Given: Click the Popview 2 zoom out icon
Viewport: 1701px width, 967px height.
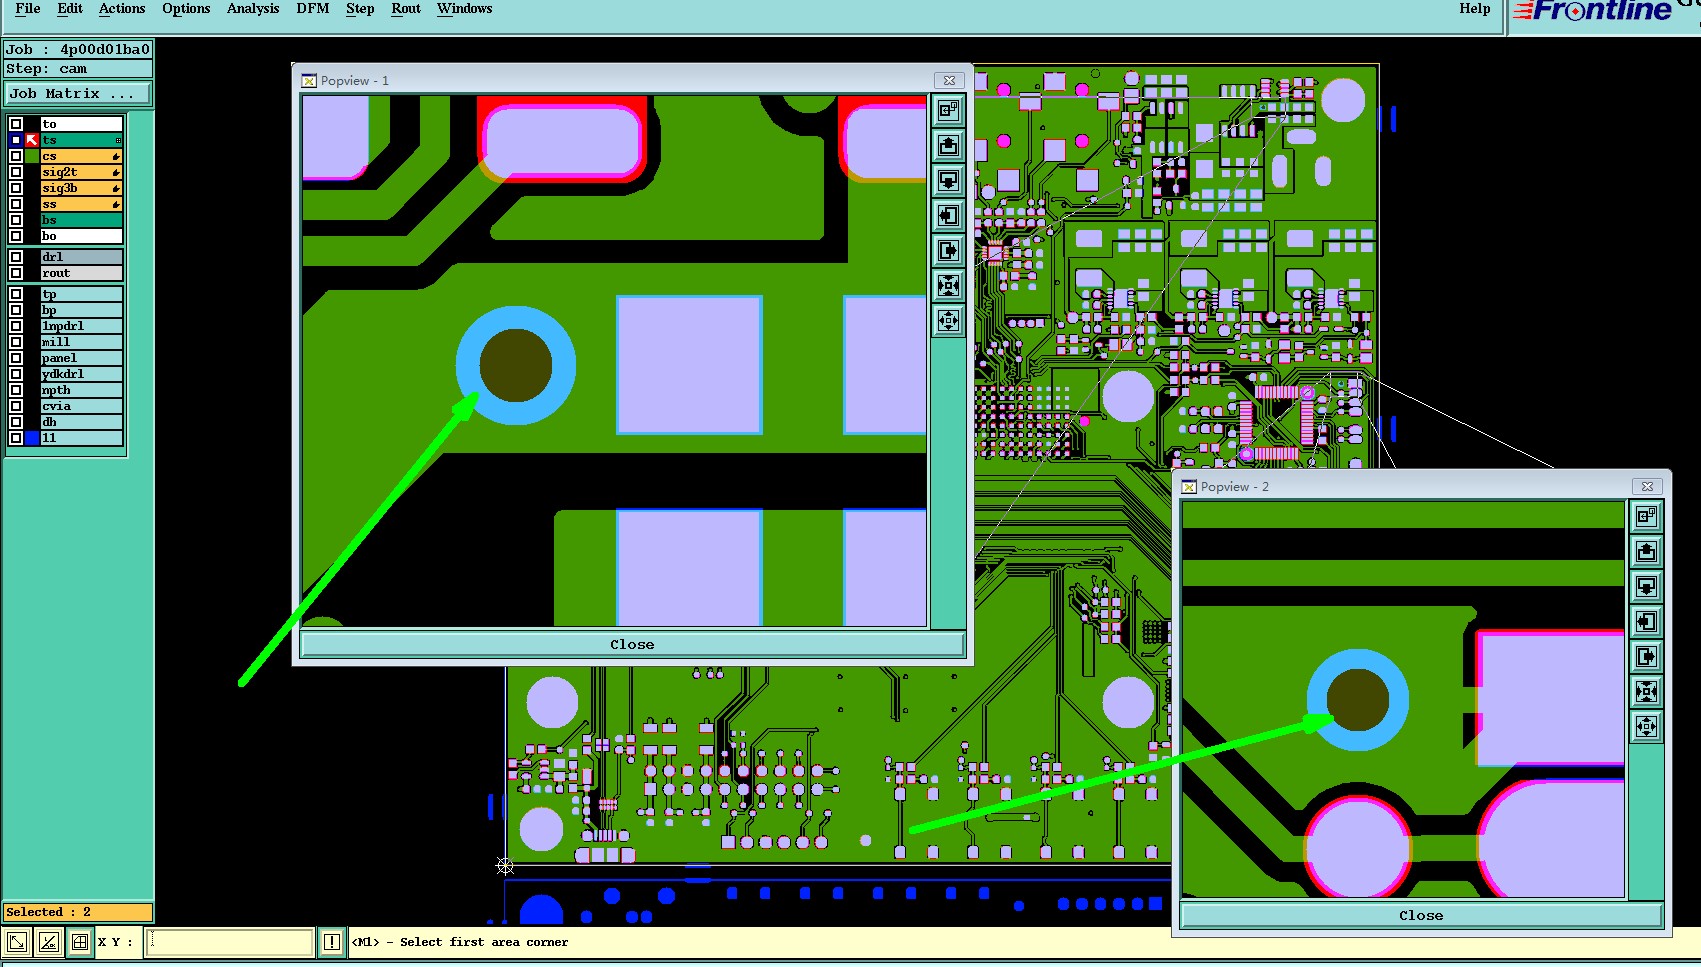Looking at the screenshot, I should coord(1646,727).
